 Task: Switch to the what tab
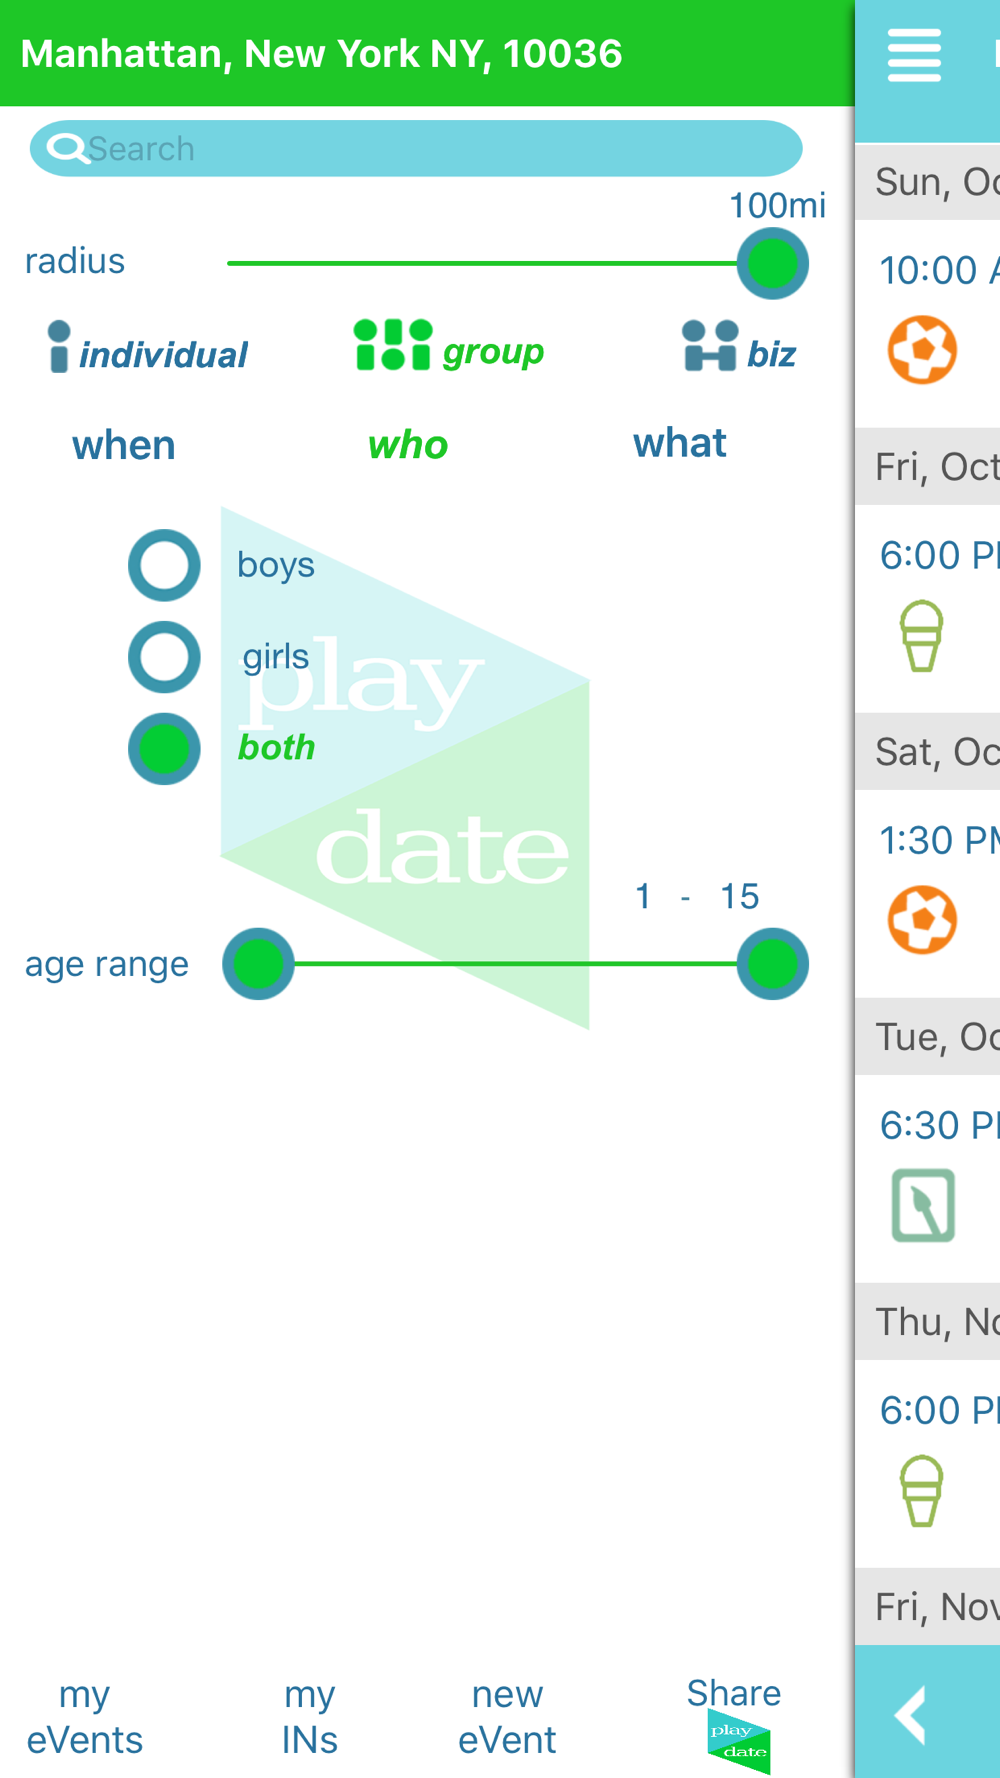679,443
